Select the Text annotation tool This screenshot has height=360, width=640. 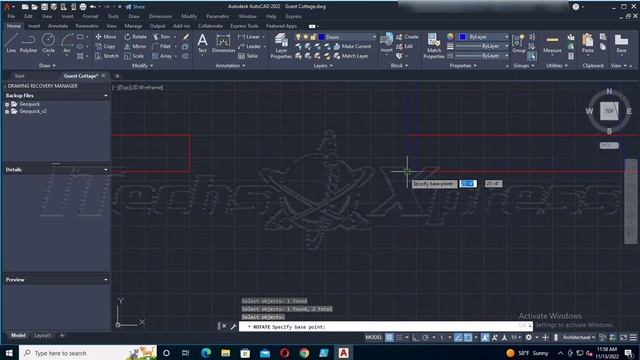[202, 43]
